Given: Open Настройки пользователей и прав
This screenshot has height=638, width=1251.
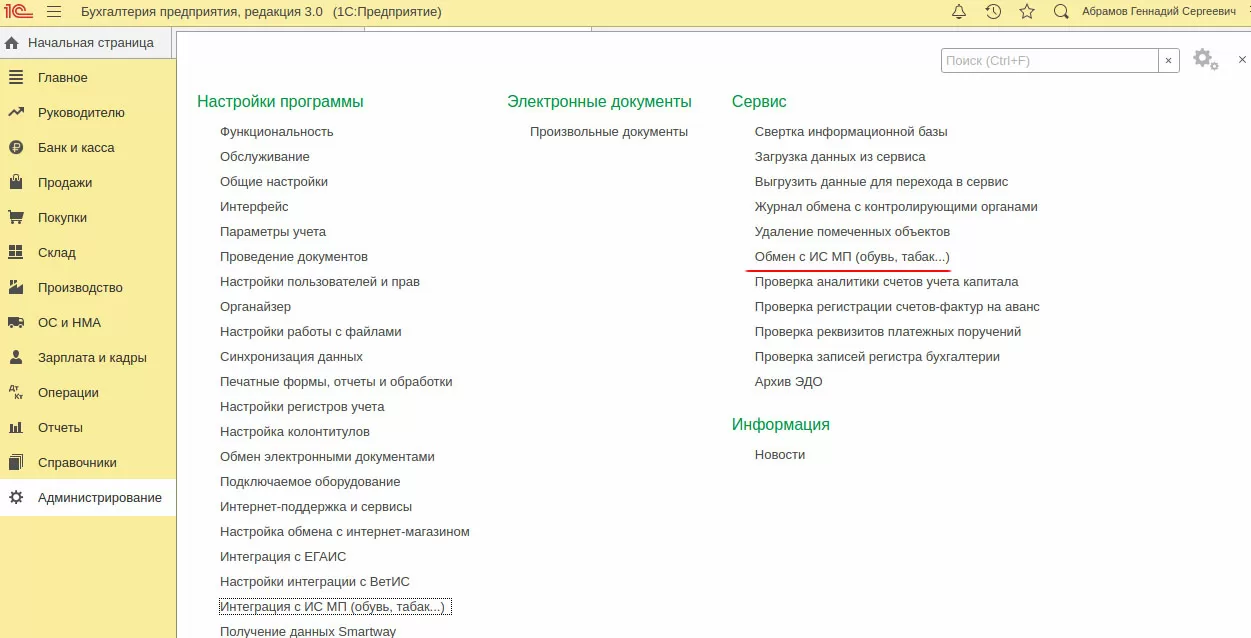Looking at the screenshot, I should click(320, 282).
